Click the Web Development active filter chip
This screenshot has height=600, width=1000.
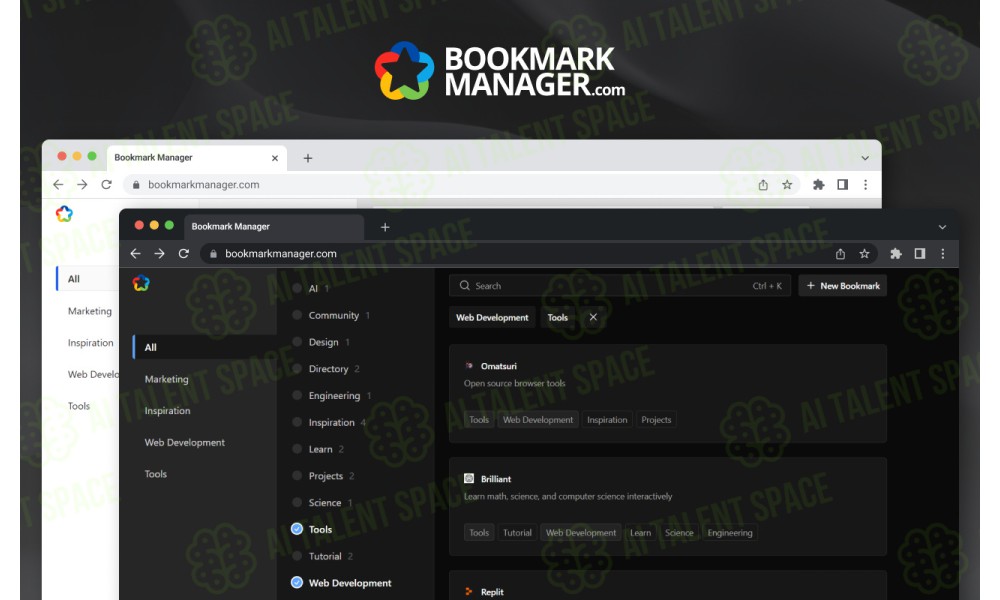point(492,317)
